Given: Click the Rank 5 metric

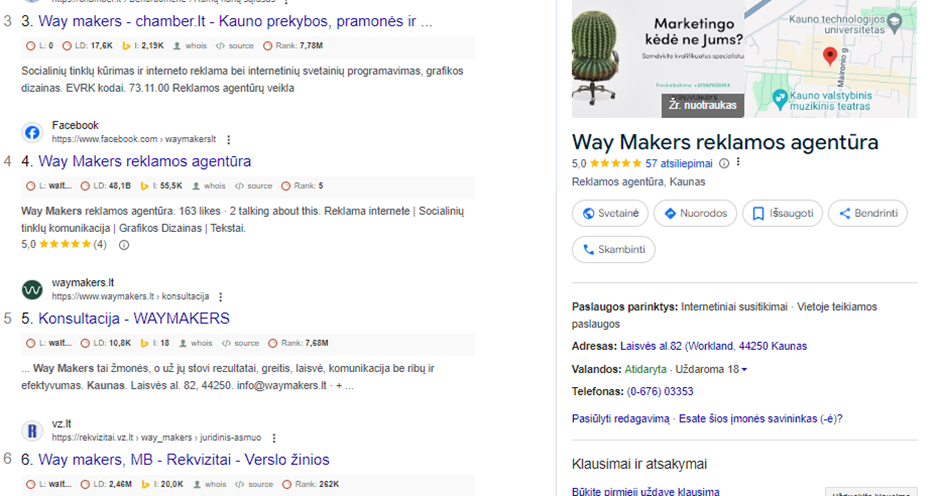Looking at the screenshot, I should (x=302, y=186).
